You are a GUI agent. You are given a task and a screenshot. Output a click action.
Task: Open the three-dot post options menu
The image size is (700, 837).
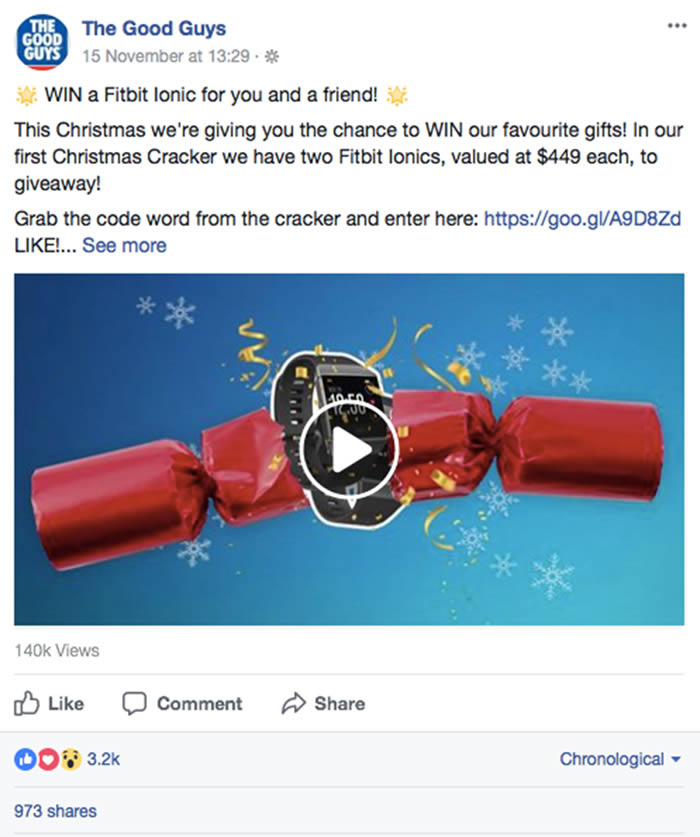[677, 26]
